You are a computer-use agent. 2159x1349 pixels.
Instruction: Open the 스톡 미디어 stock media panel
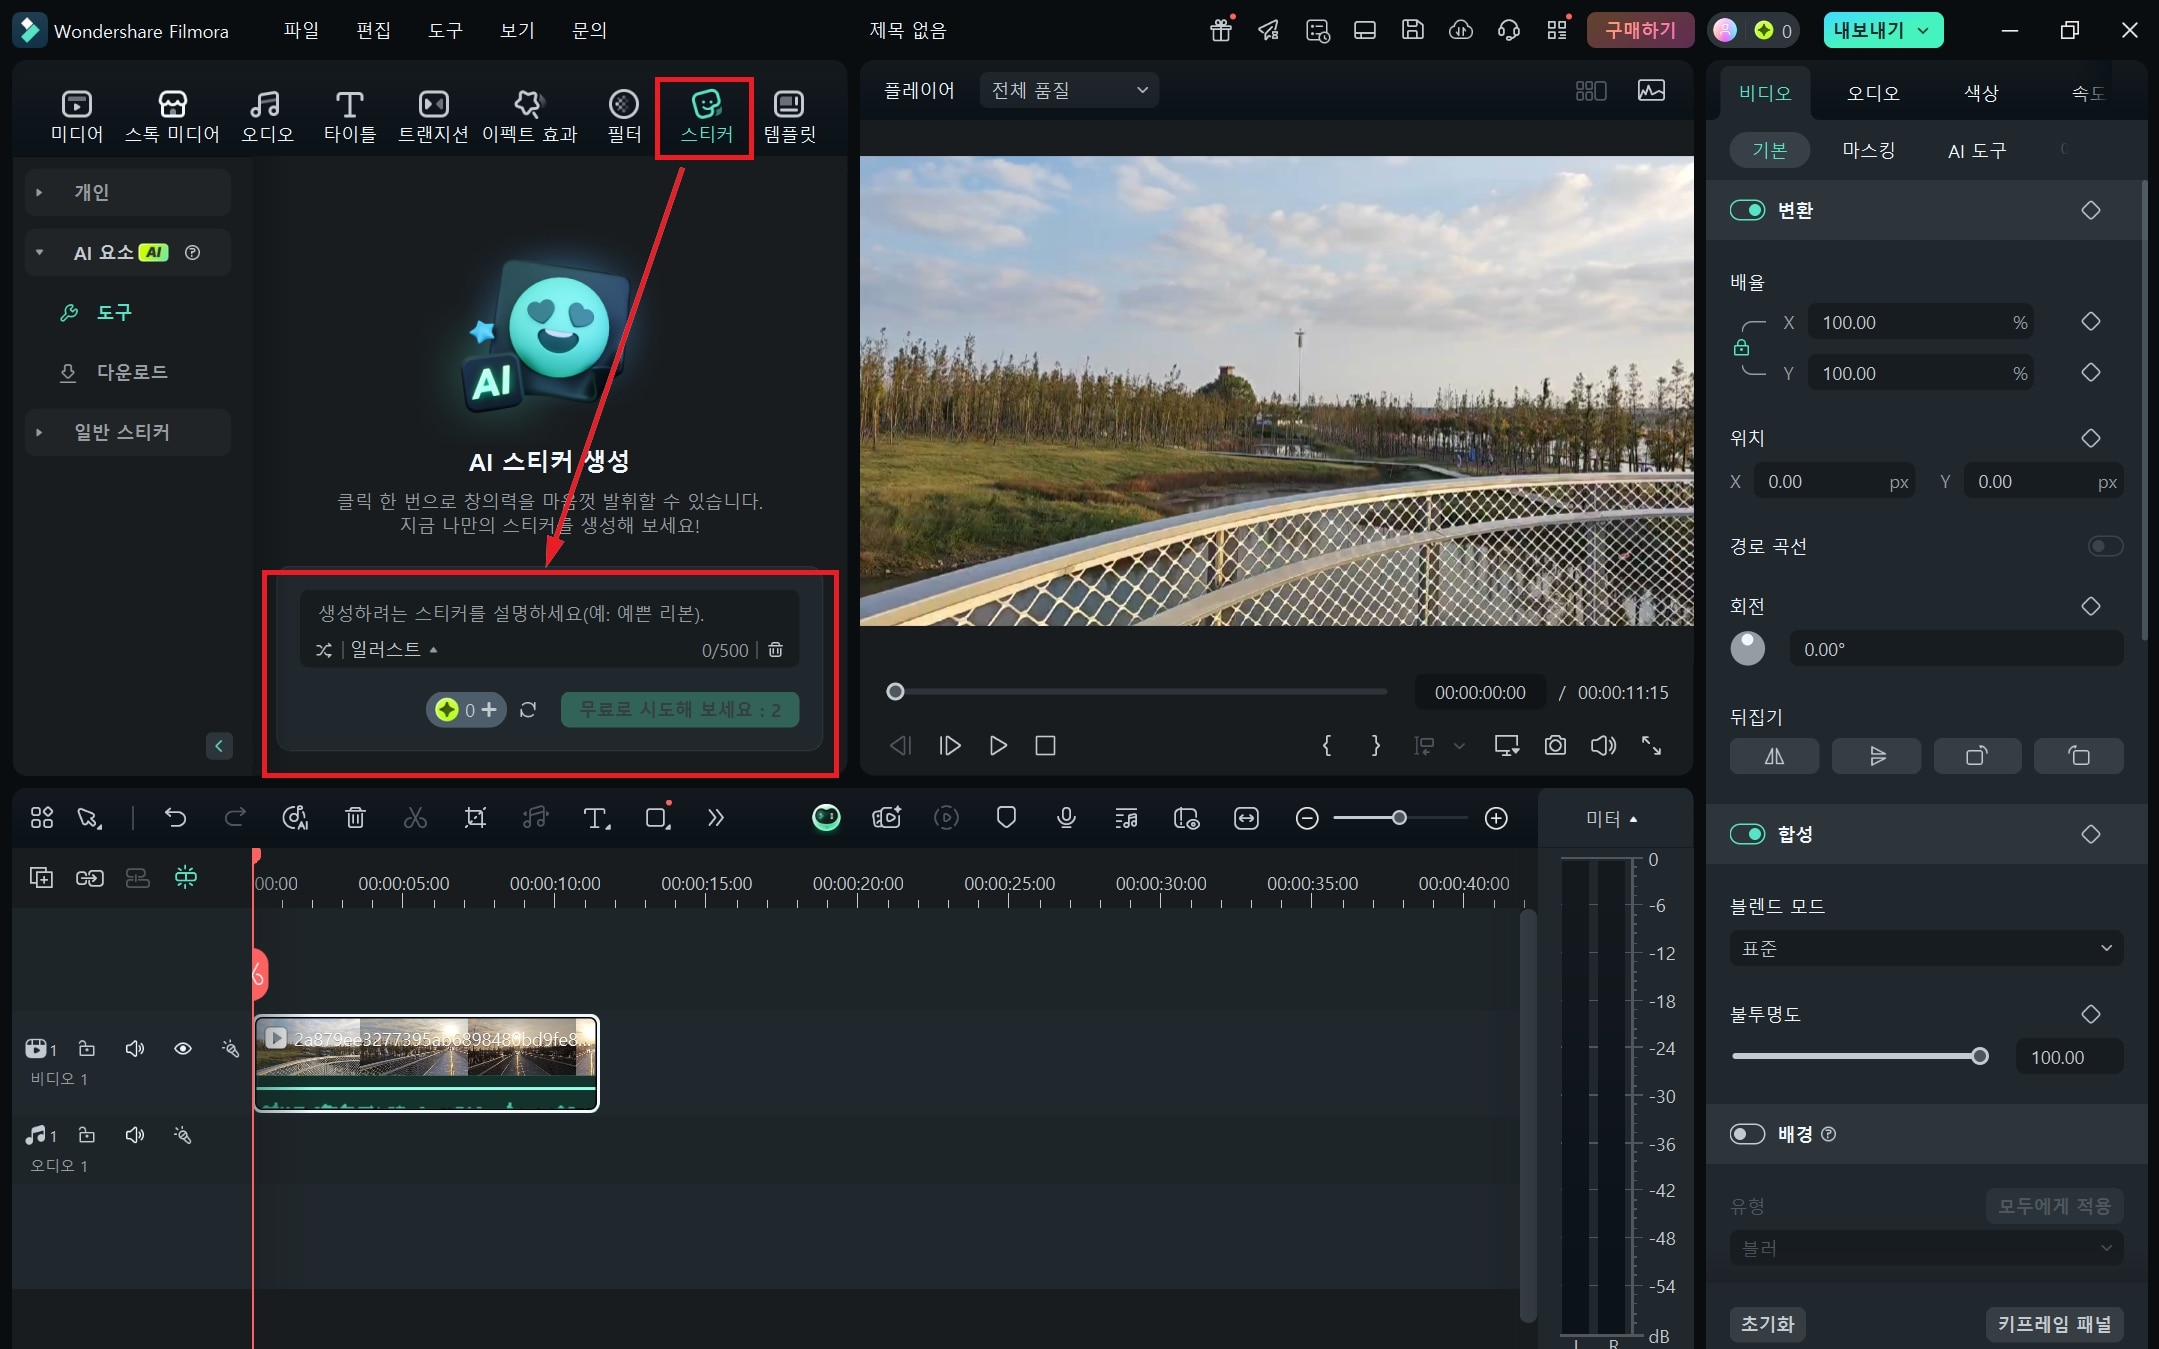pyautogui.click(x=172, y=116)
